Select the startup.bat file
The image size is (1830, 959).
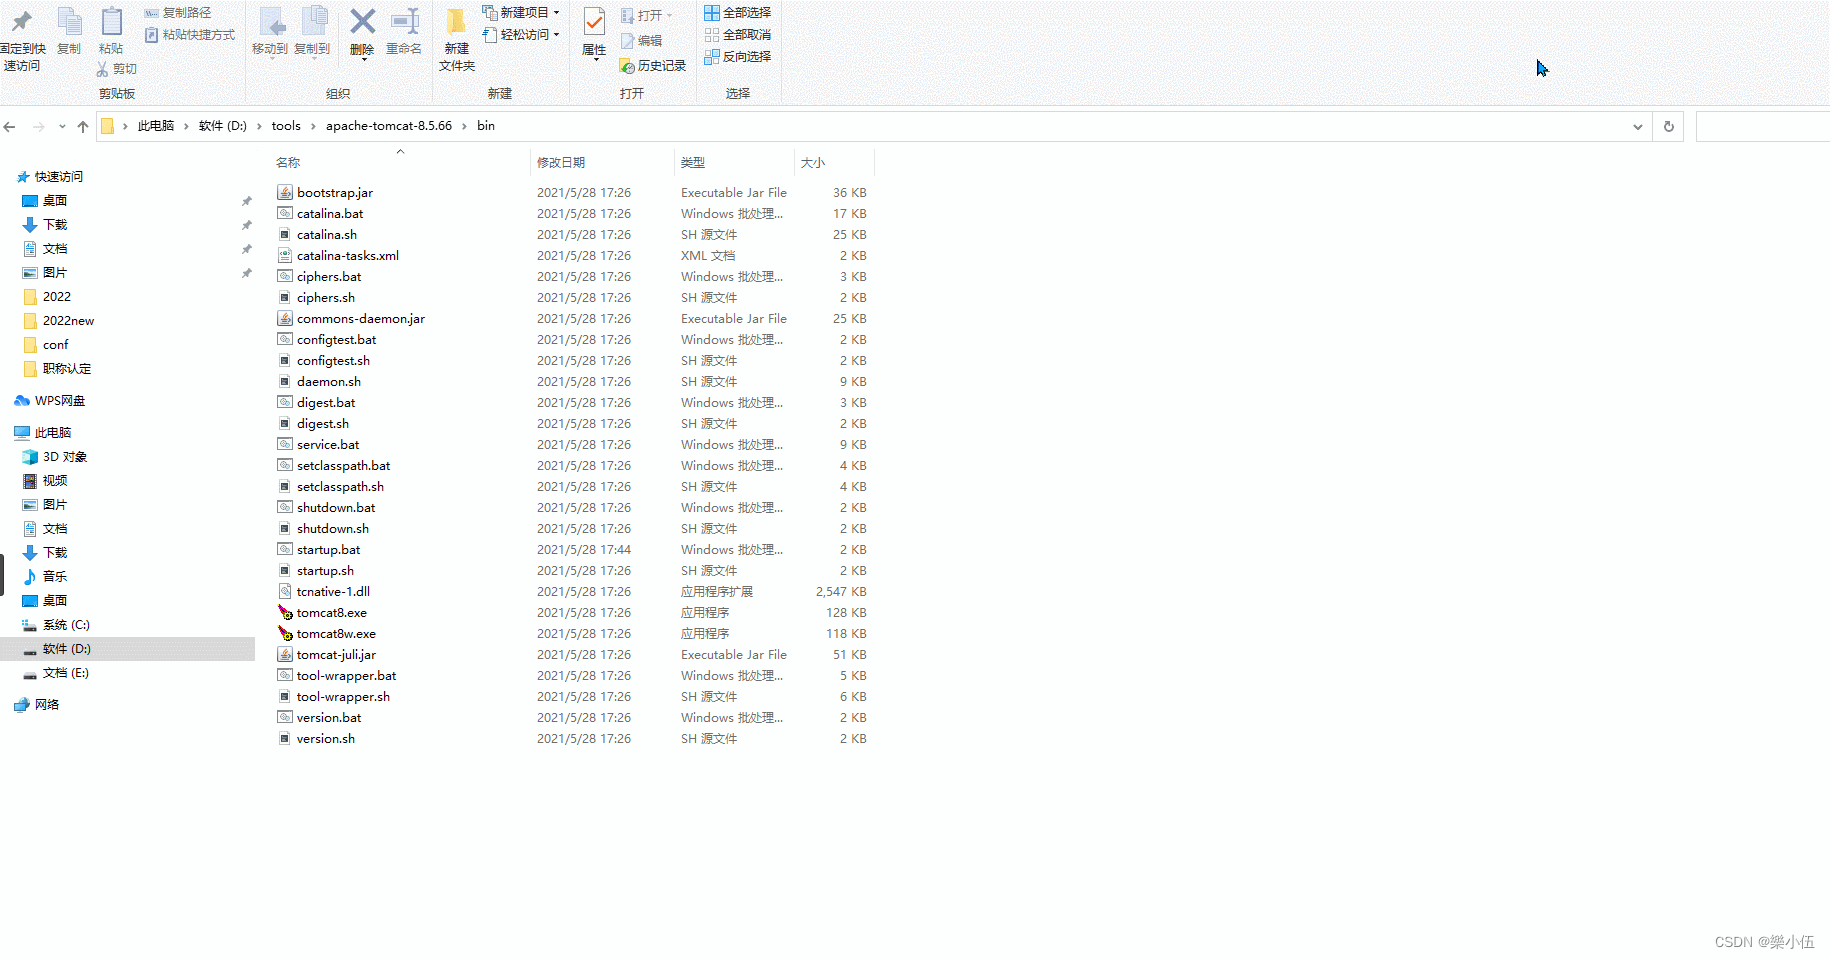pyautogui.click(x=328, y=550)
